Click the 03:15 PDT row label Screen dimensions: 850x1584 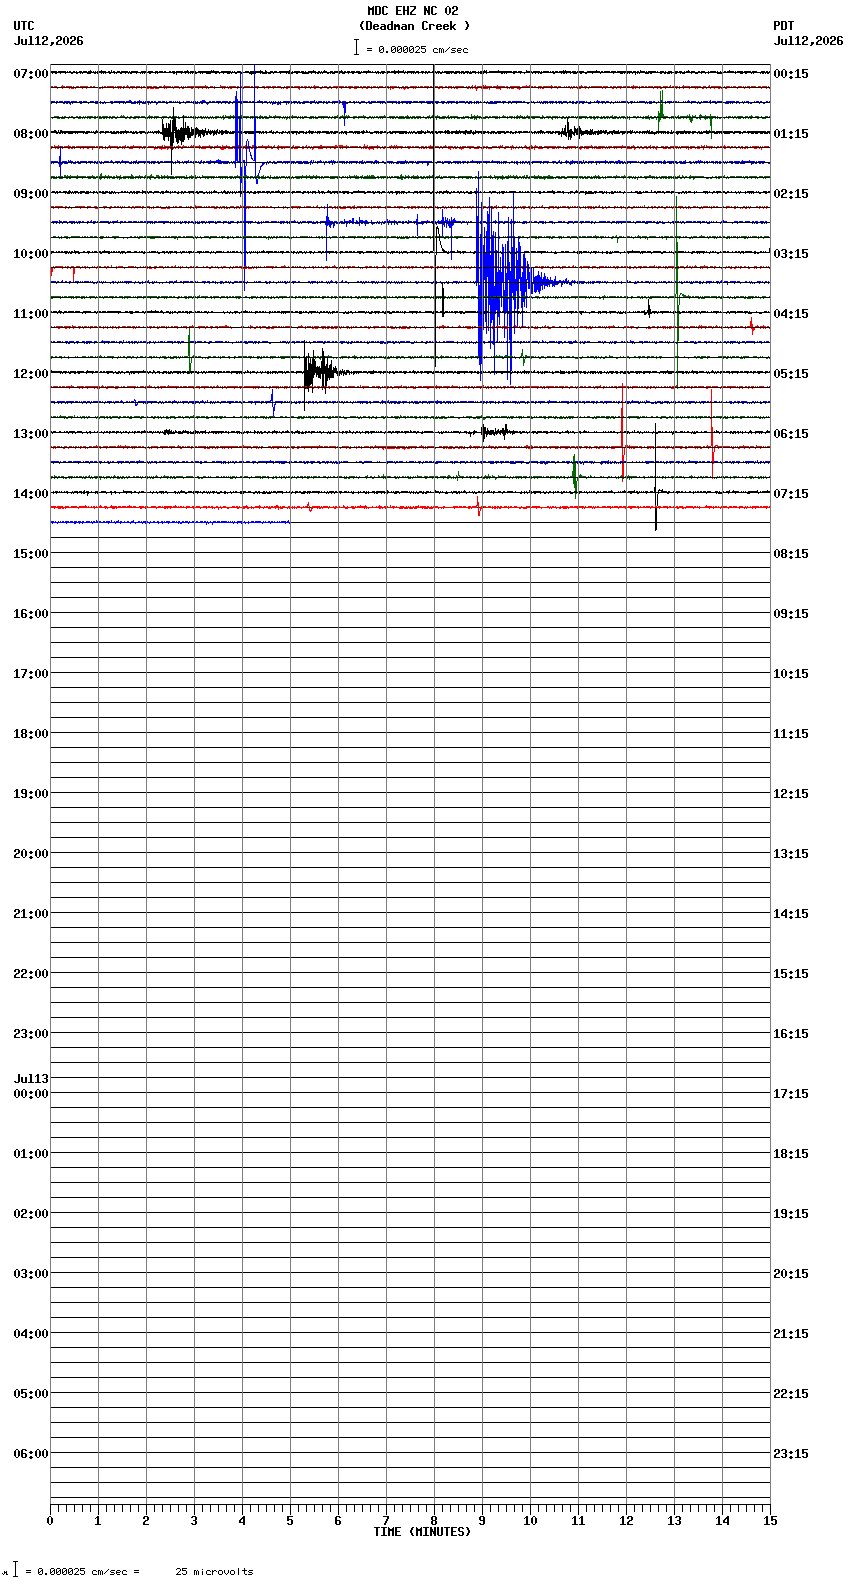(791, 254)
